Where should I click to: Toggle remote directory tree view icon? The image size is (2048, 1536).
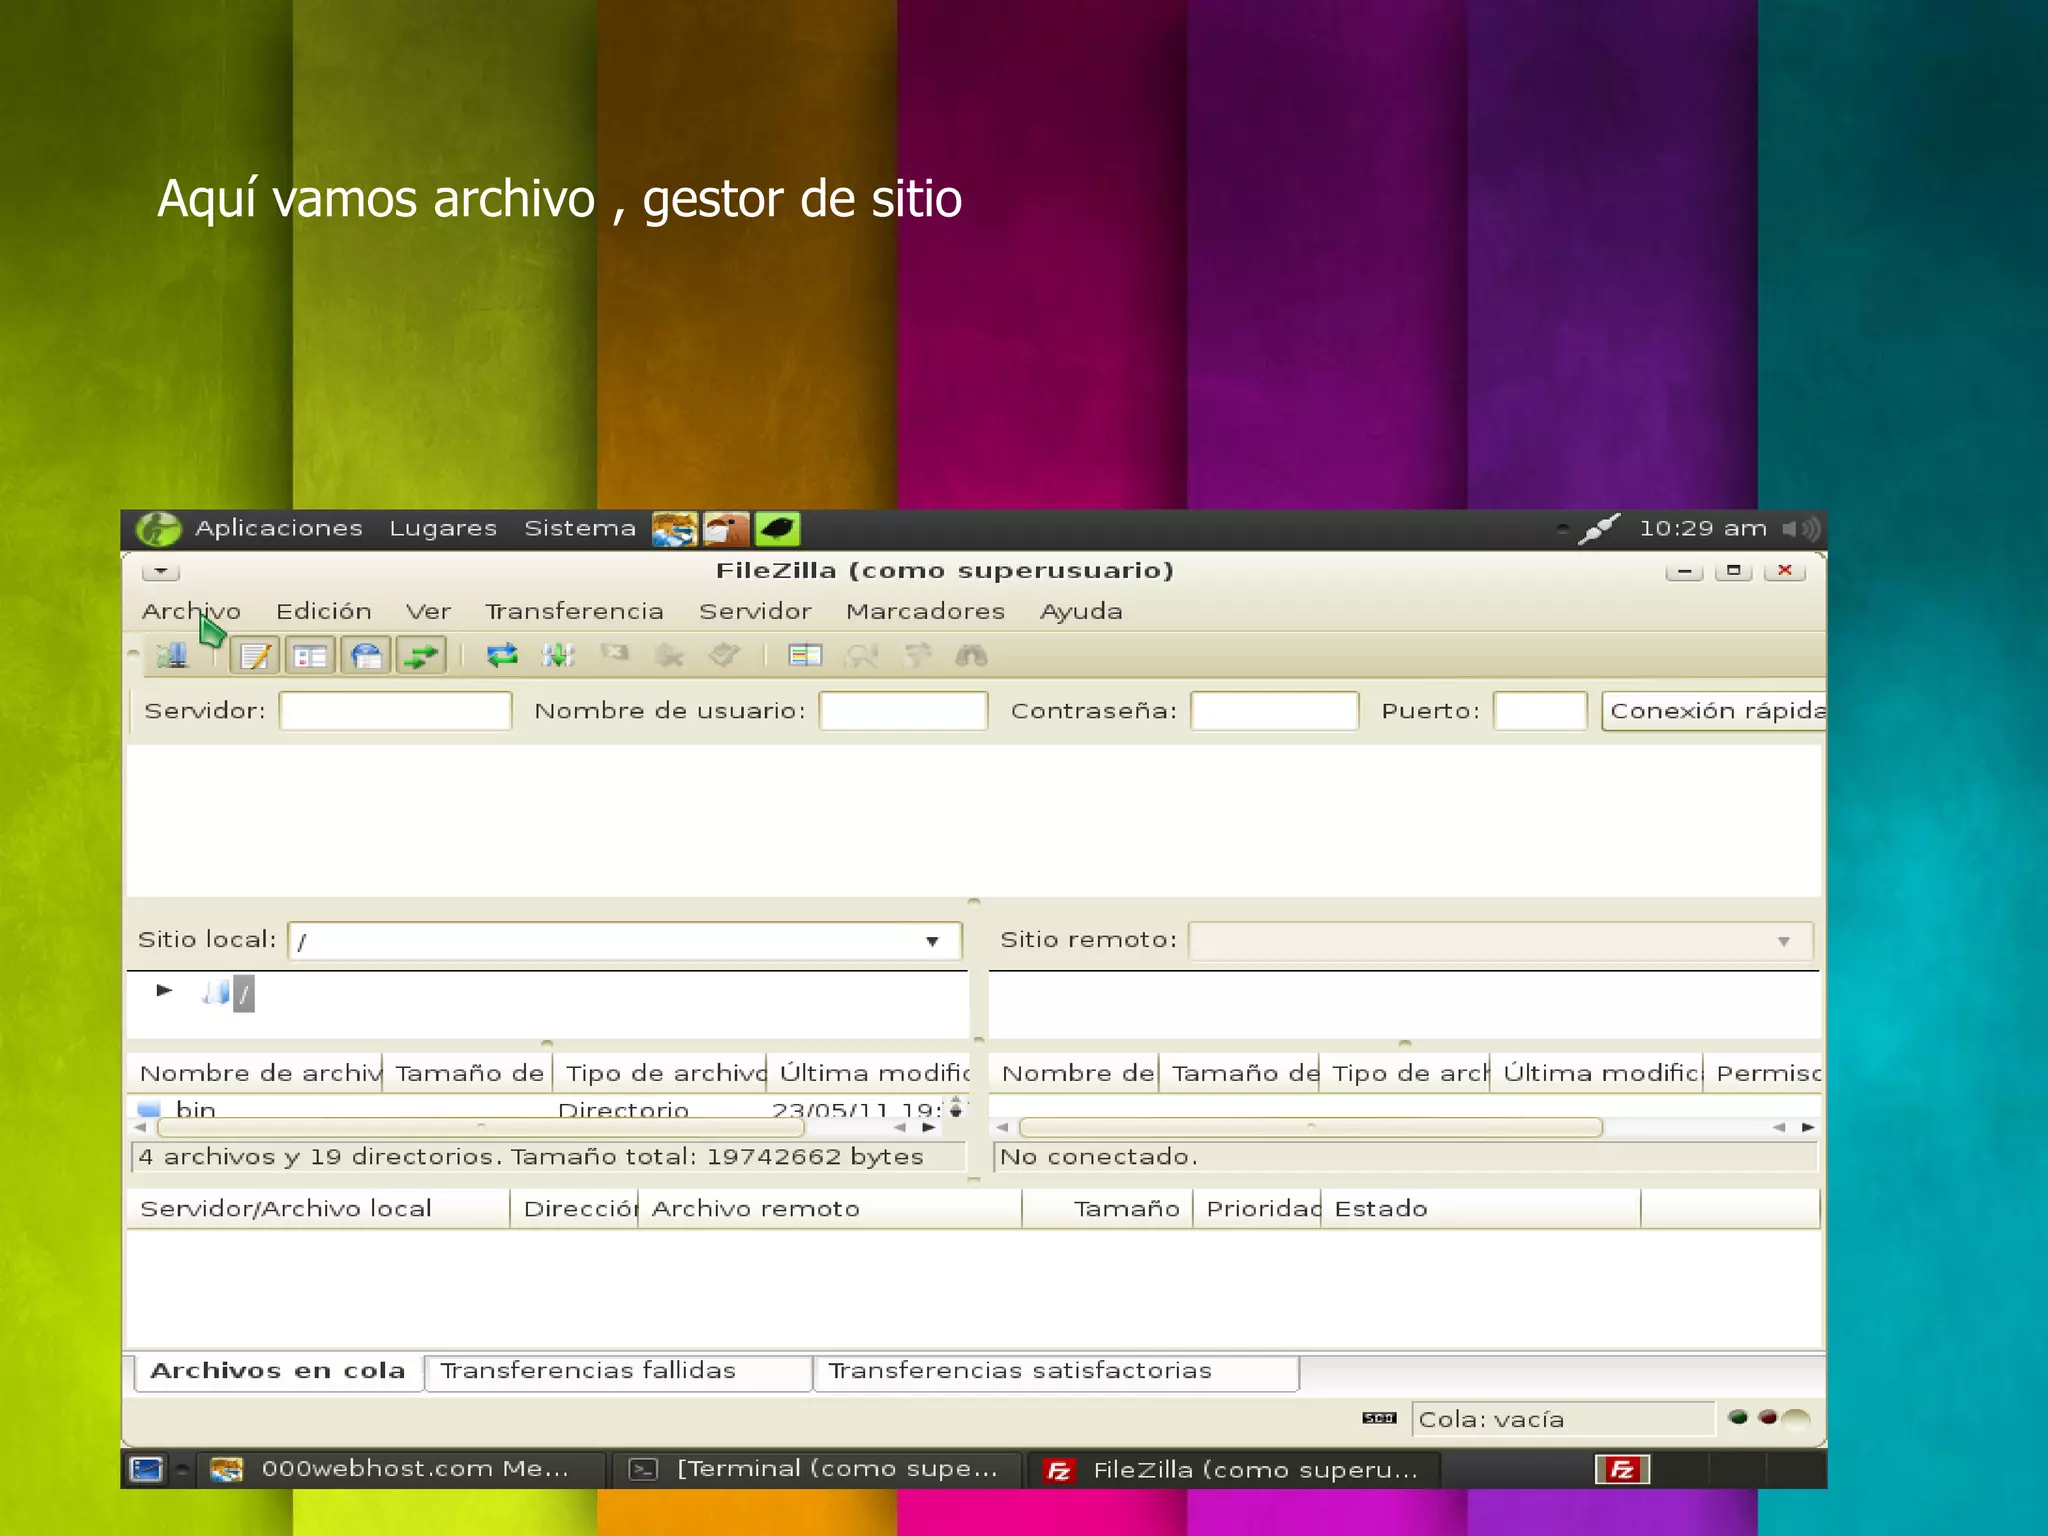pyautogui.click(x=366, y=656)
